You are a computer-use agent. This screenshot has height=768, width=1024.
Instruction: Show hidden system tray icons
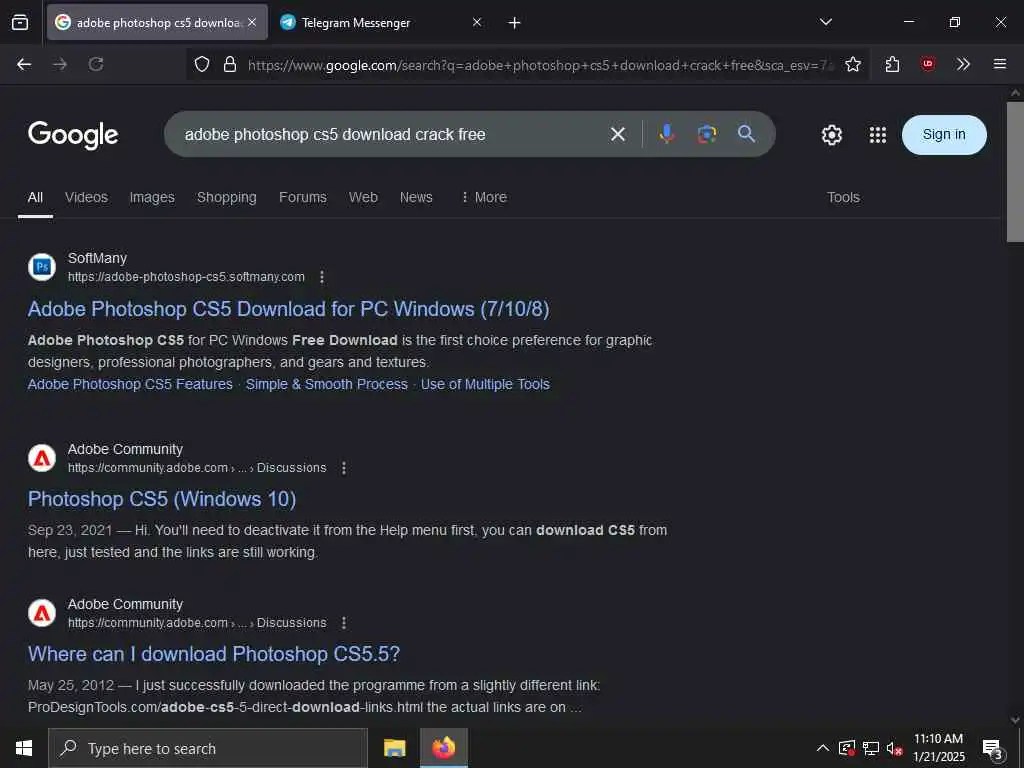coord(823,748)
